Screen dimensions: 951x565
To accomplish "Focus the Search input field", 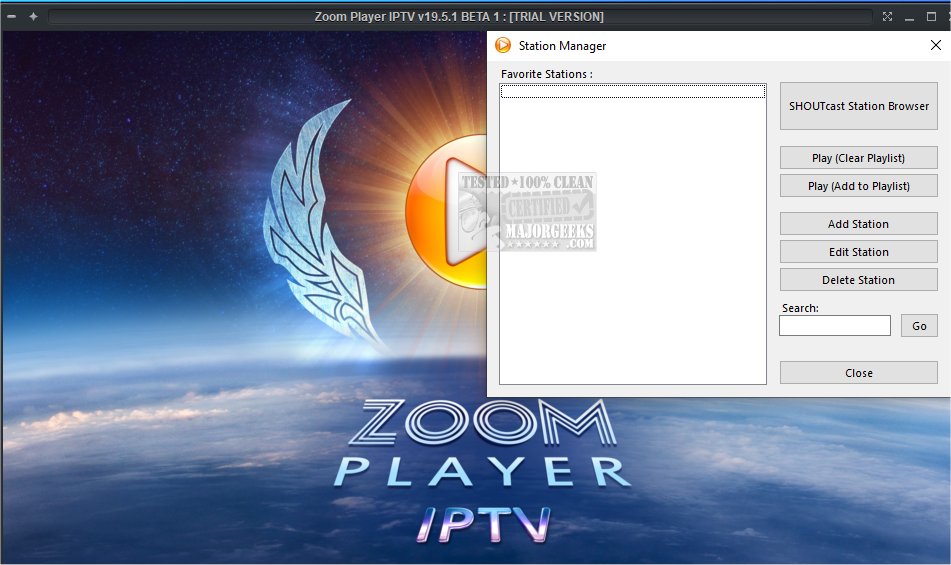I will tap(835, 326).
